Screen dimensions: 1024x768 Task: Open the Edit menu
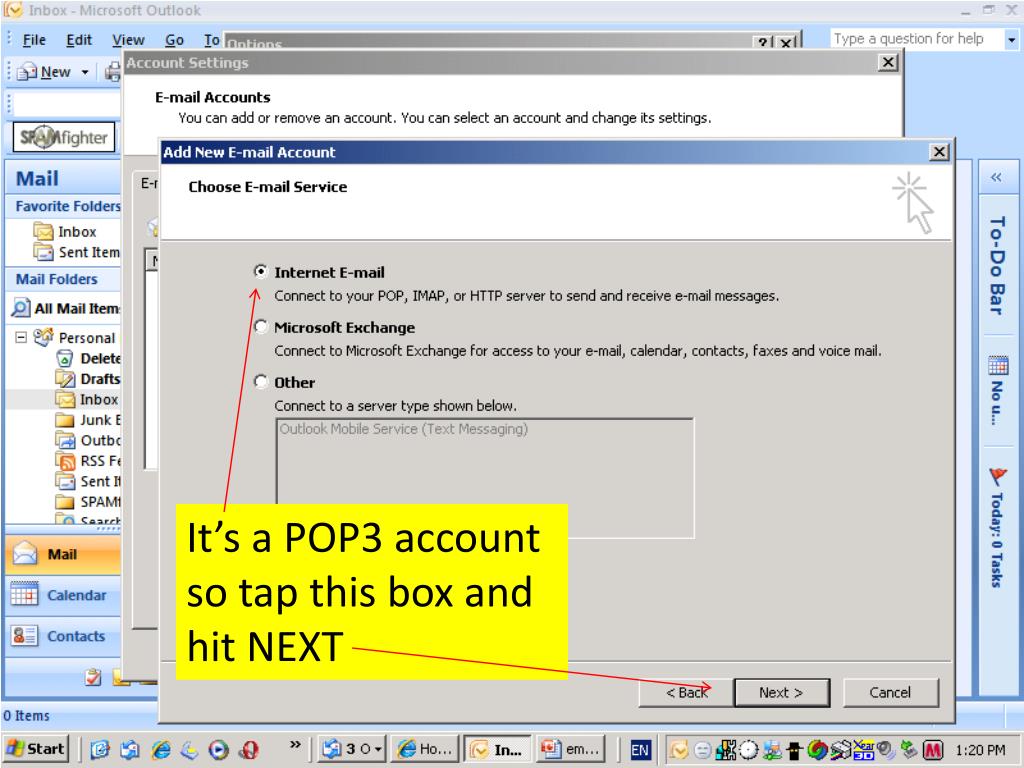79,40
